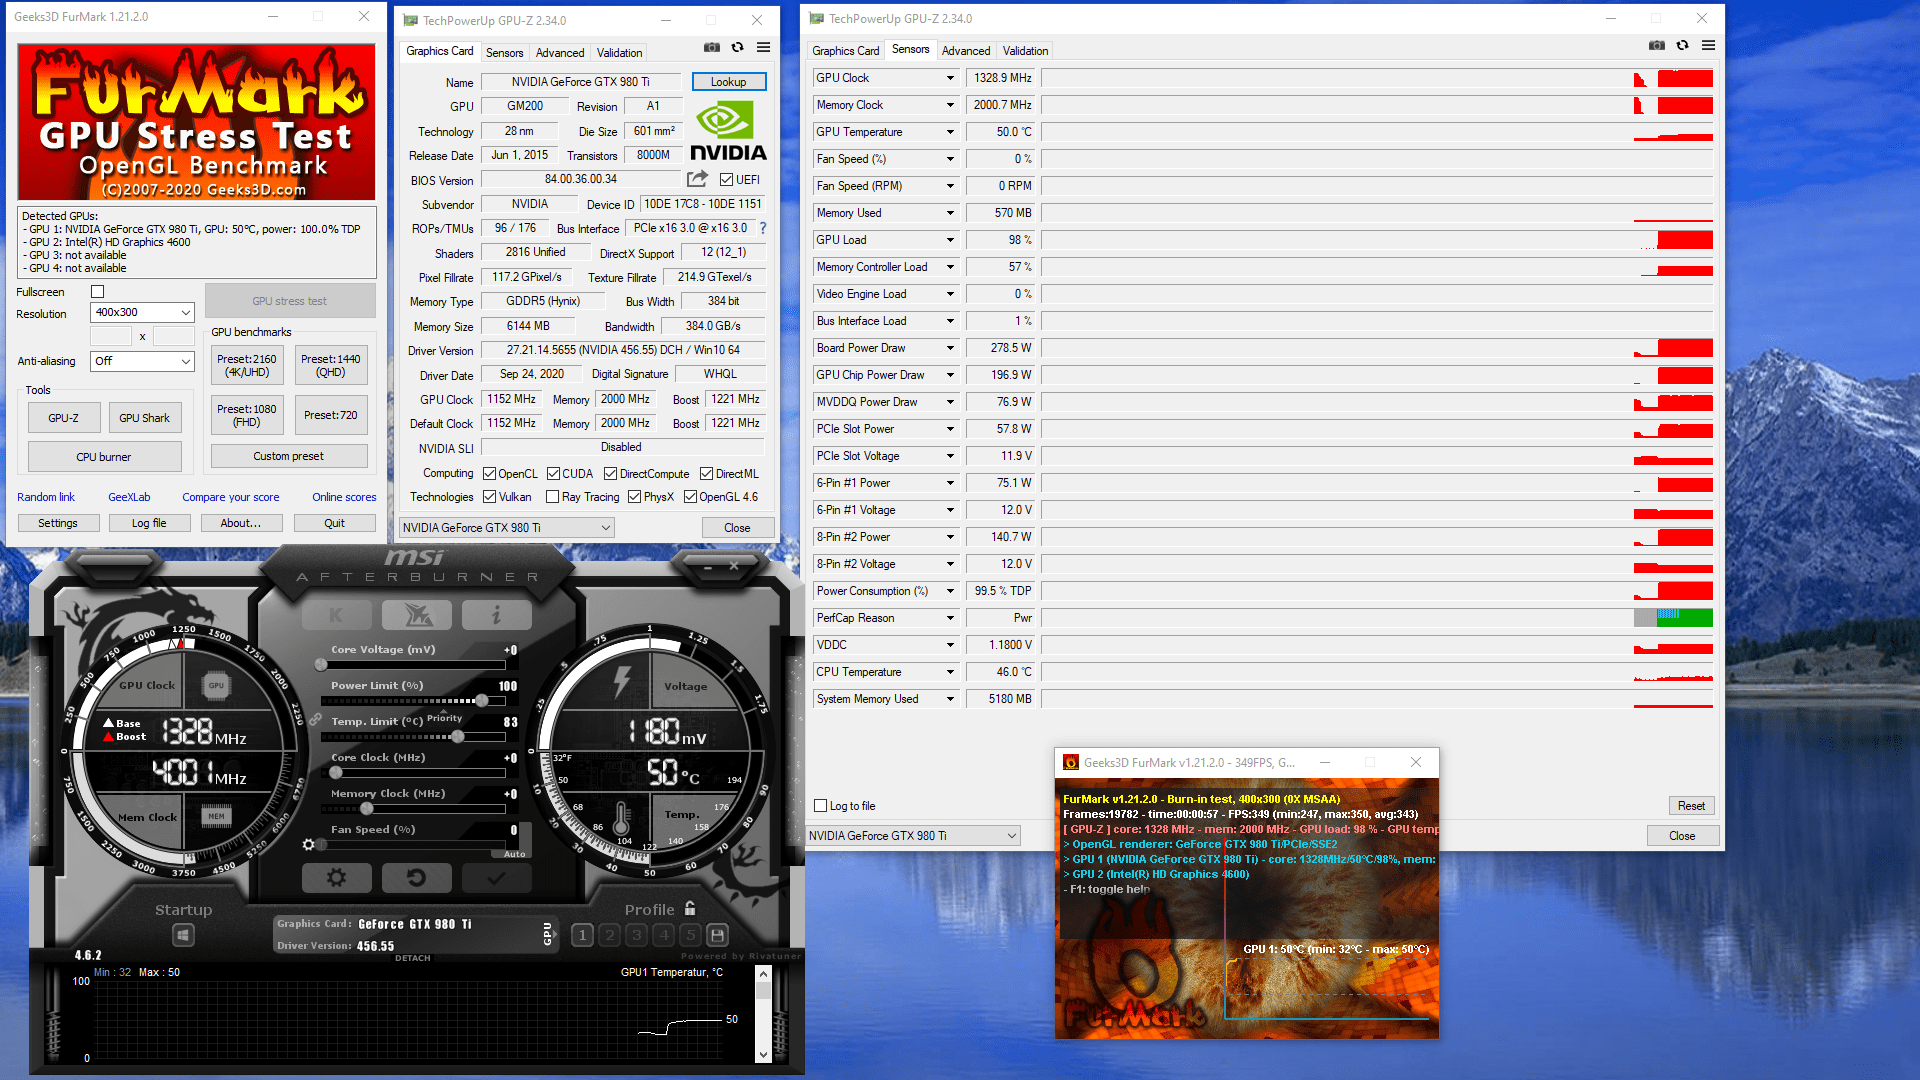Switch to Sensors tab in GPU-Z Graphics Card window
The width and height of the screenshot is (1920, 1080).
coord(504,53)
